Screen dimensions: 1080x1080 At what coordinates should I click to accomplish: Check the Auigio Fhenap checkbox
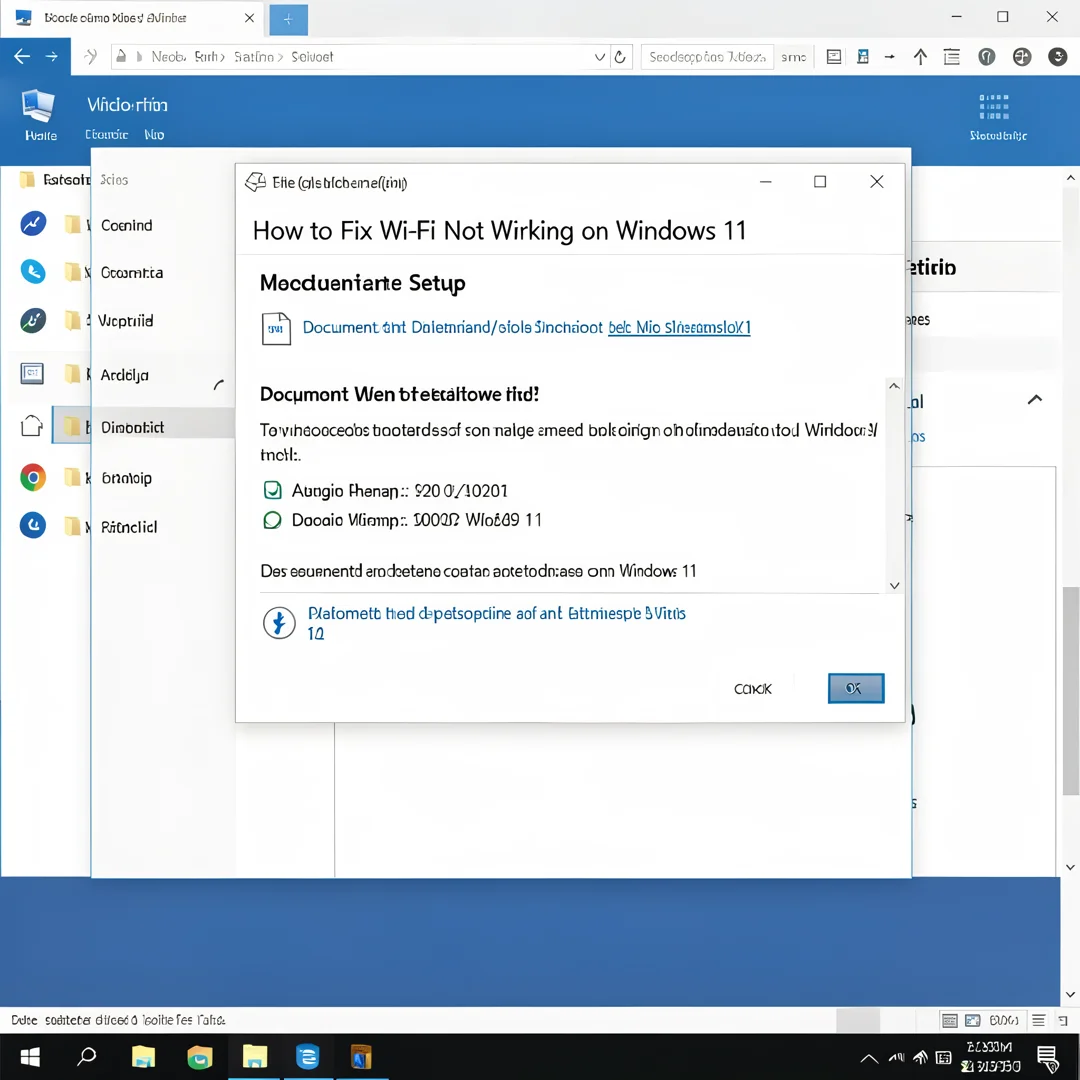pyautogui.click(x=273, y=490)
